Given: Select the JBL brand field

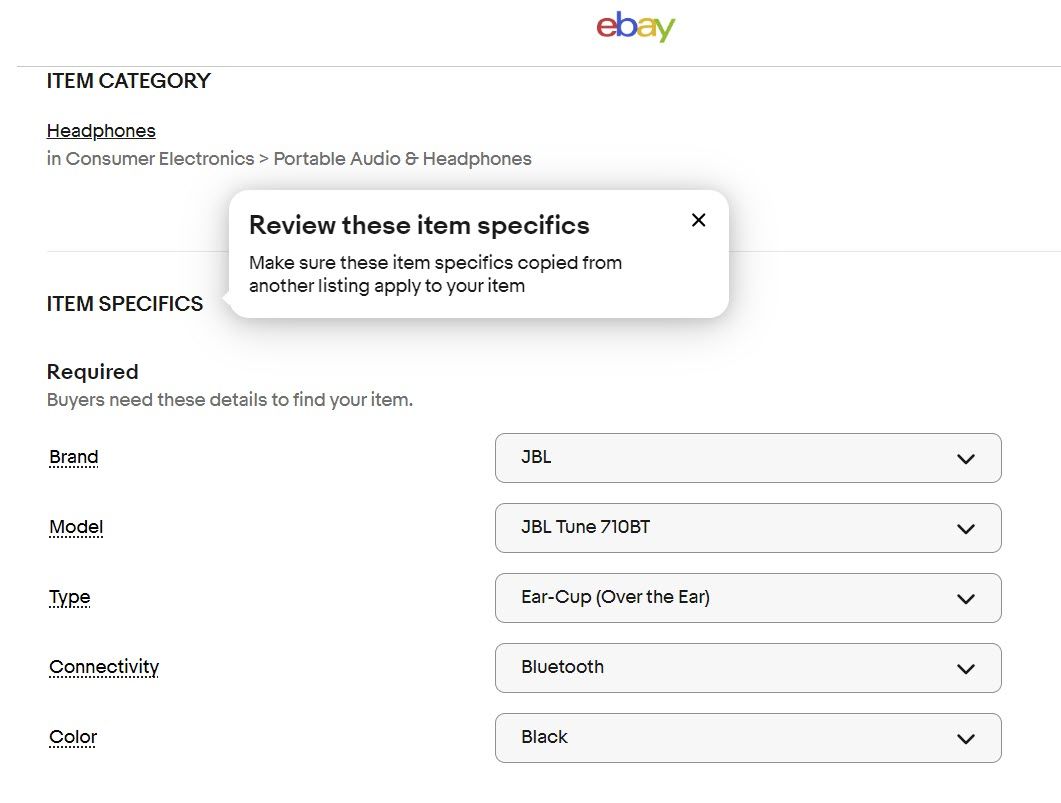Looking at the screenshot, I should click(748, 458).
